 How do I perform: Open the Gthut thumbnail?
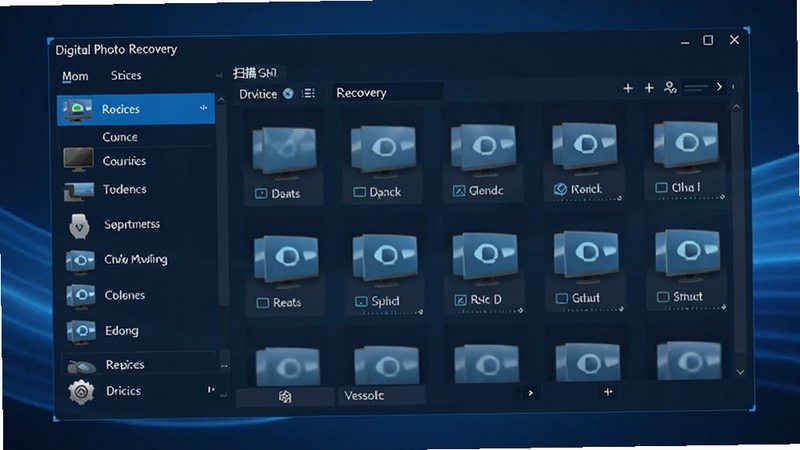coord(586,258)
